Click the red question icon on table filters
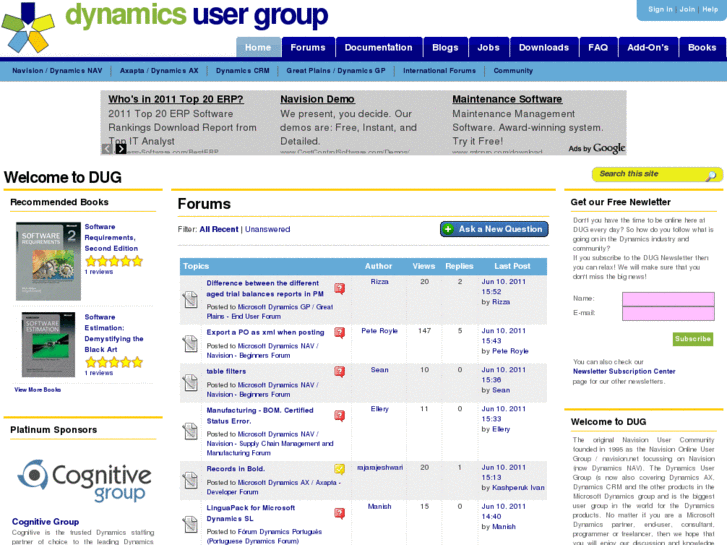This screenshot has height=545, width=727. coord(340,372)
